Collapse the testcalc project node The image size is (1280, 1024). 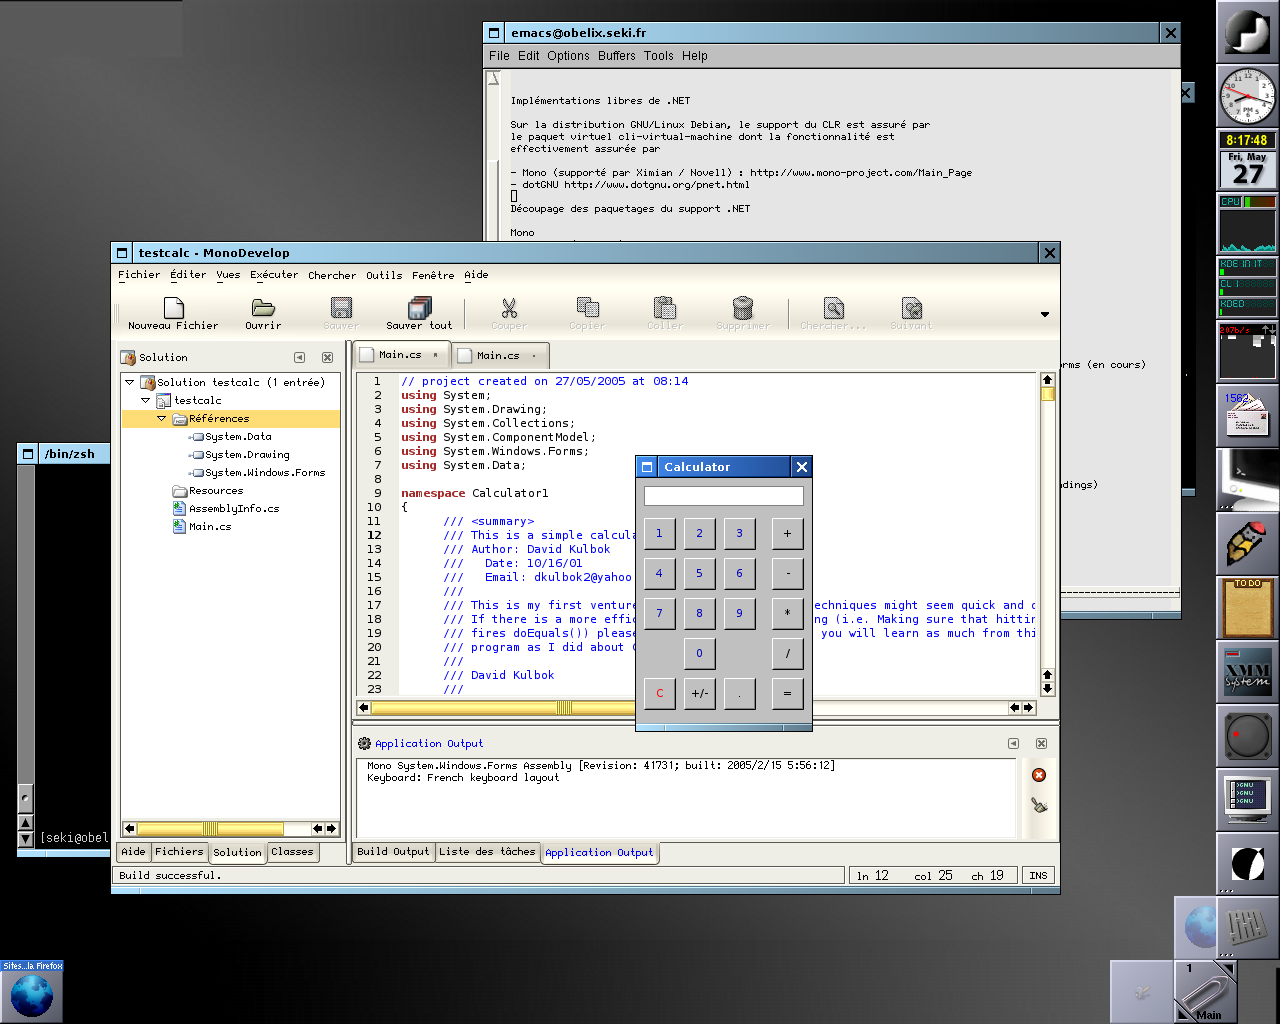click(x=145, y=400)
